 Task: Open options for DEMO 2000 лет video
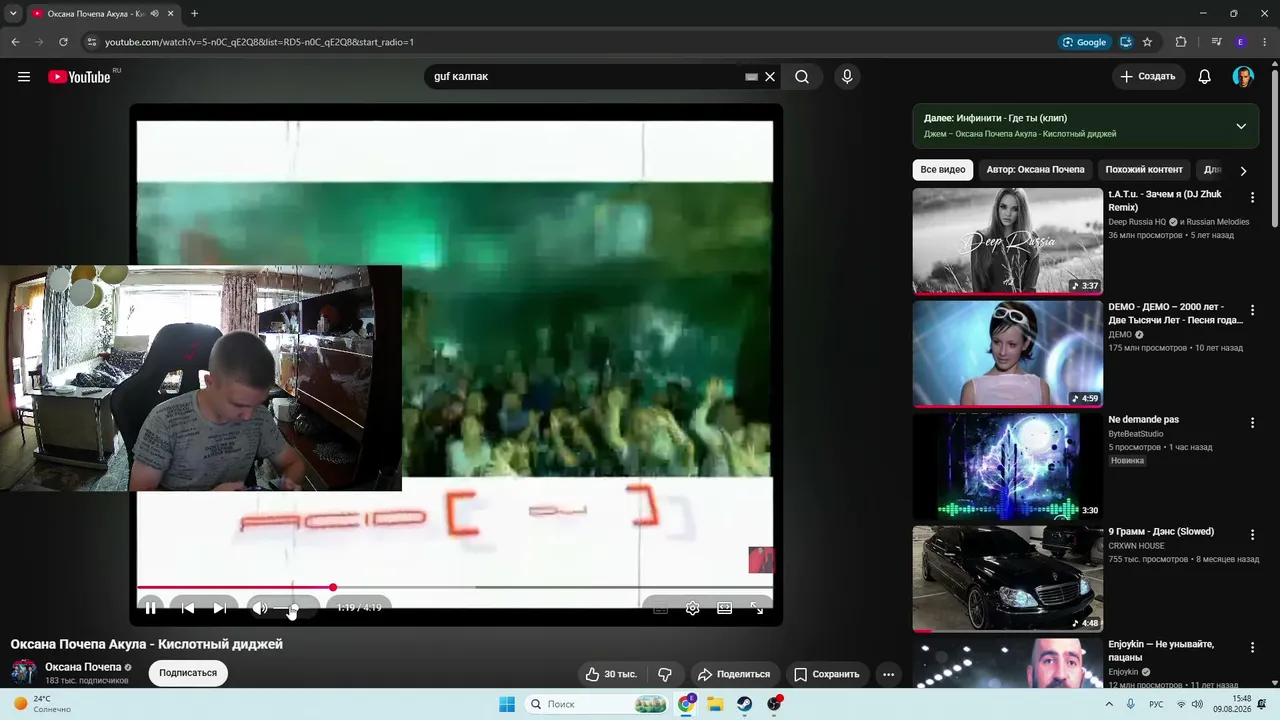click(x=1252, y=311)
